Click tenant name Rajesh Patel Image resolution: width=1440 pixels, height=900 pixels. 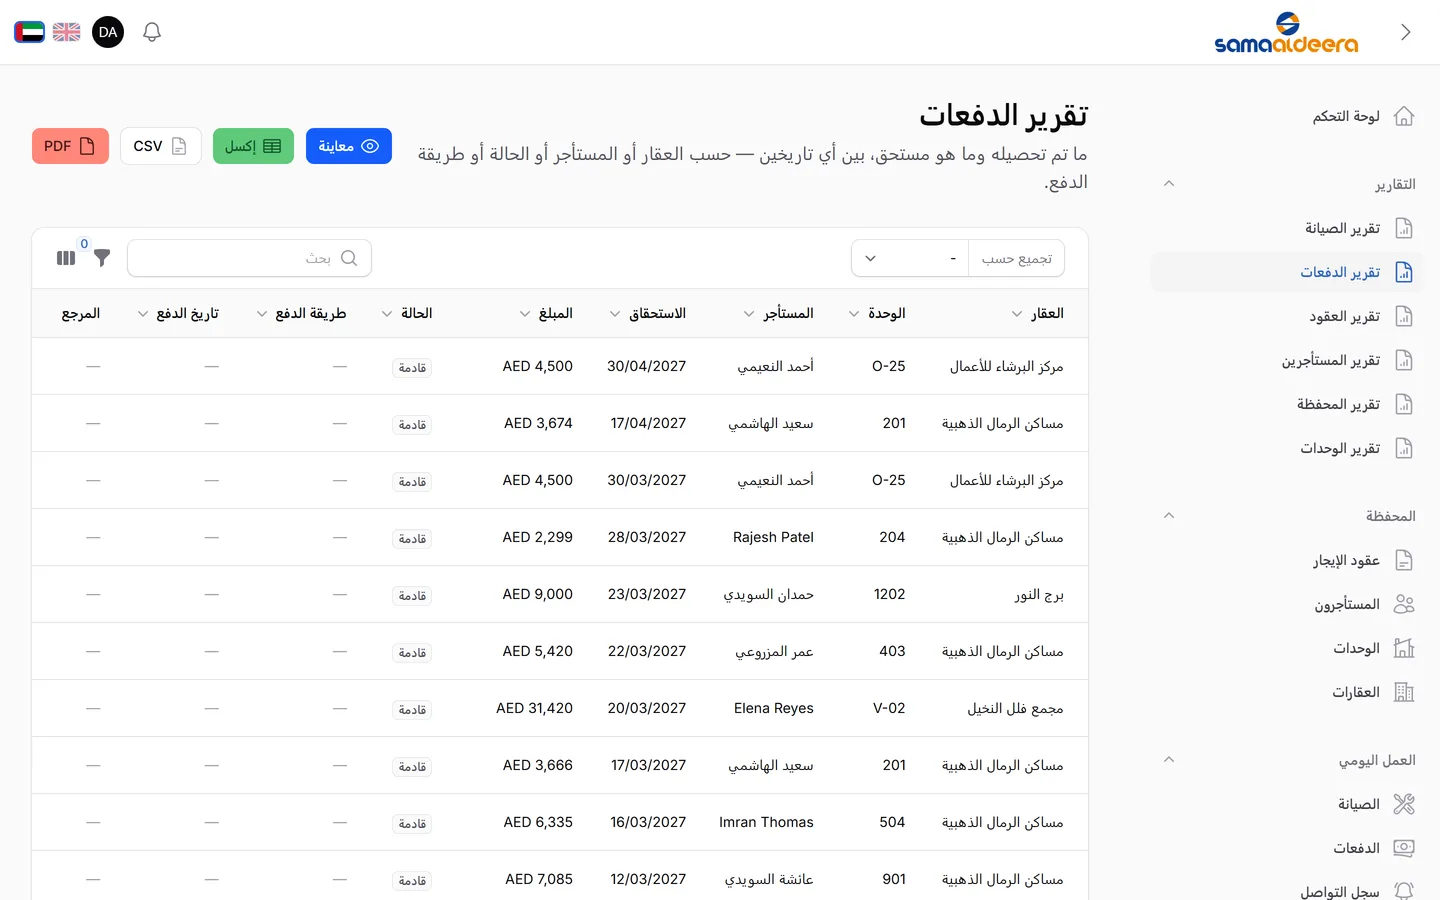coord(773,537)
